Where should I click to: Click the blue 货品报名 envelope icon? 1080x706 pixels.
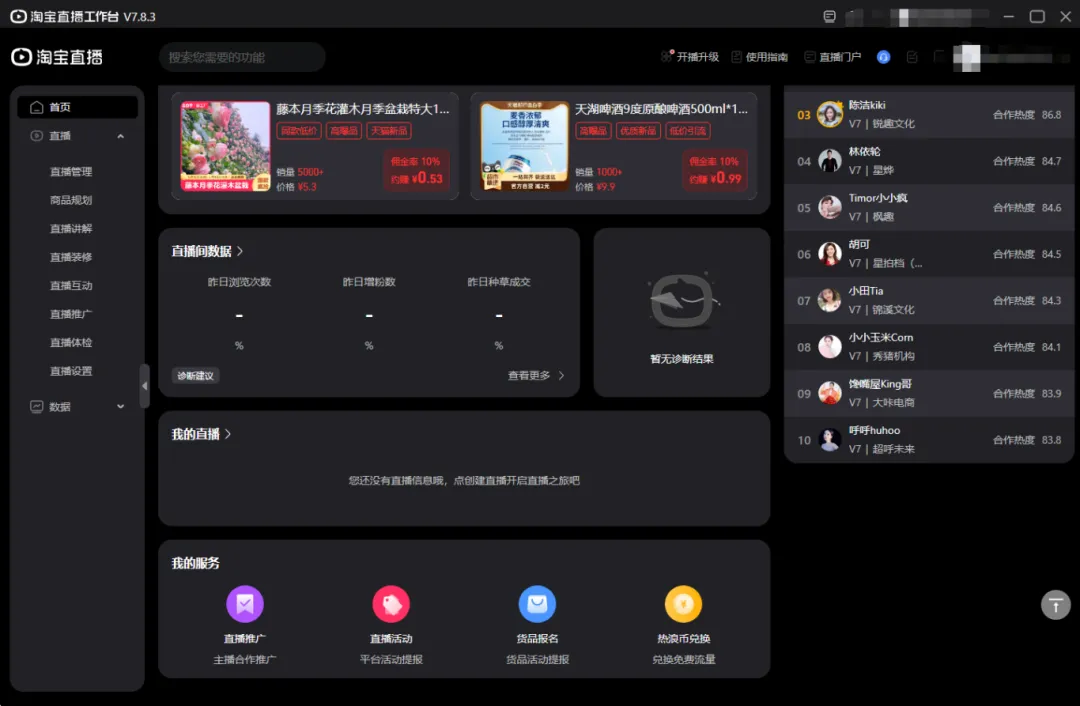[537, 604]
